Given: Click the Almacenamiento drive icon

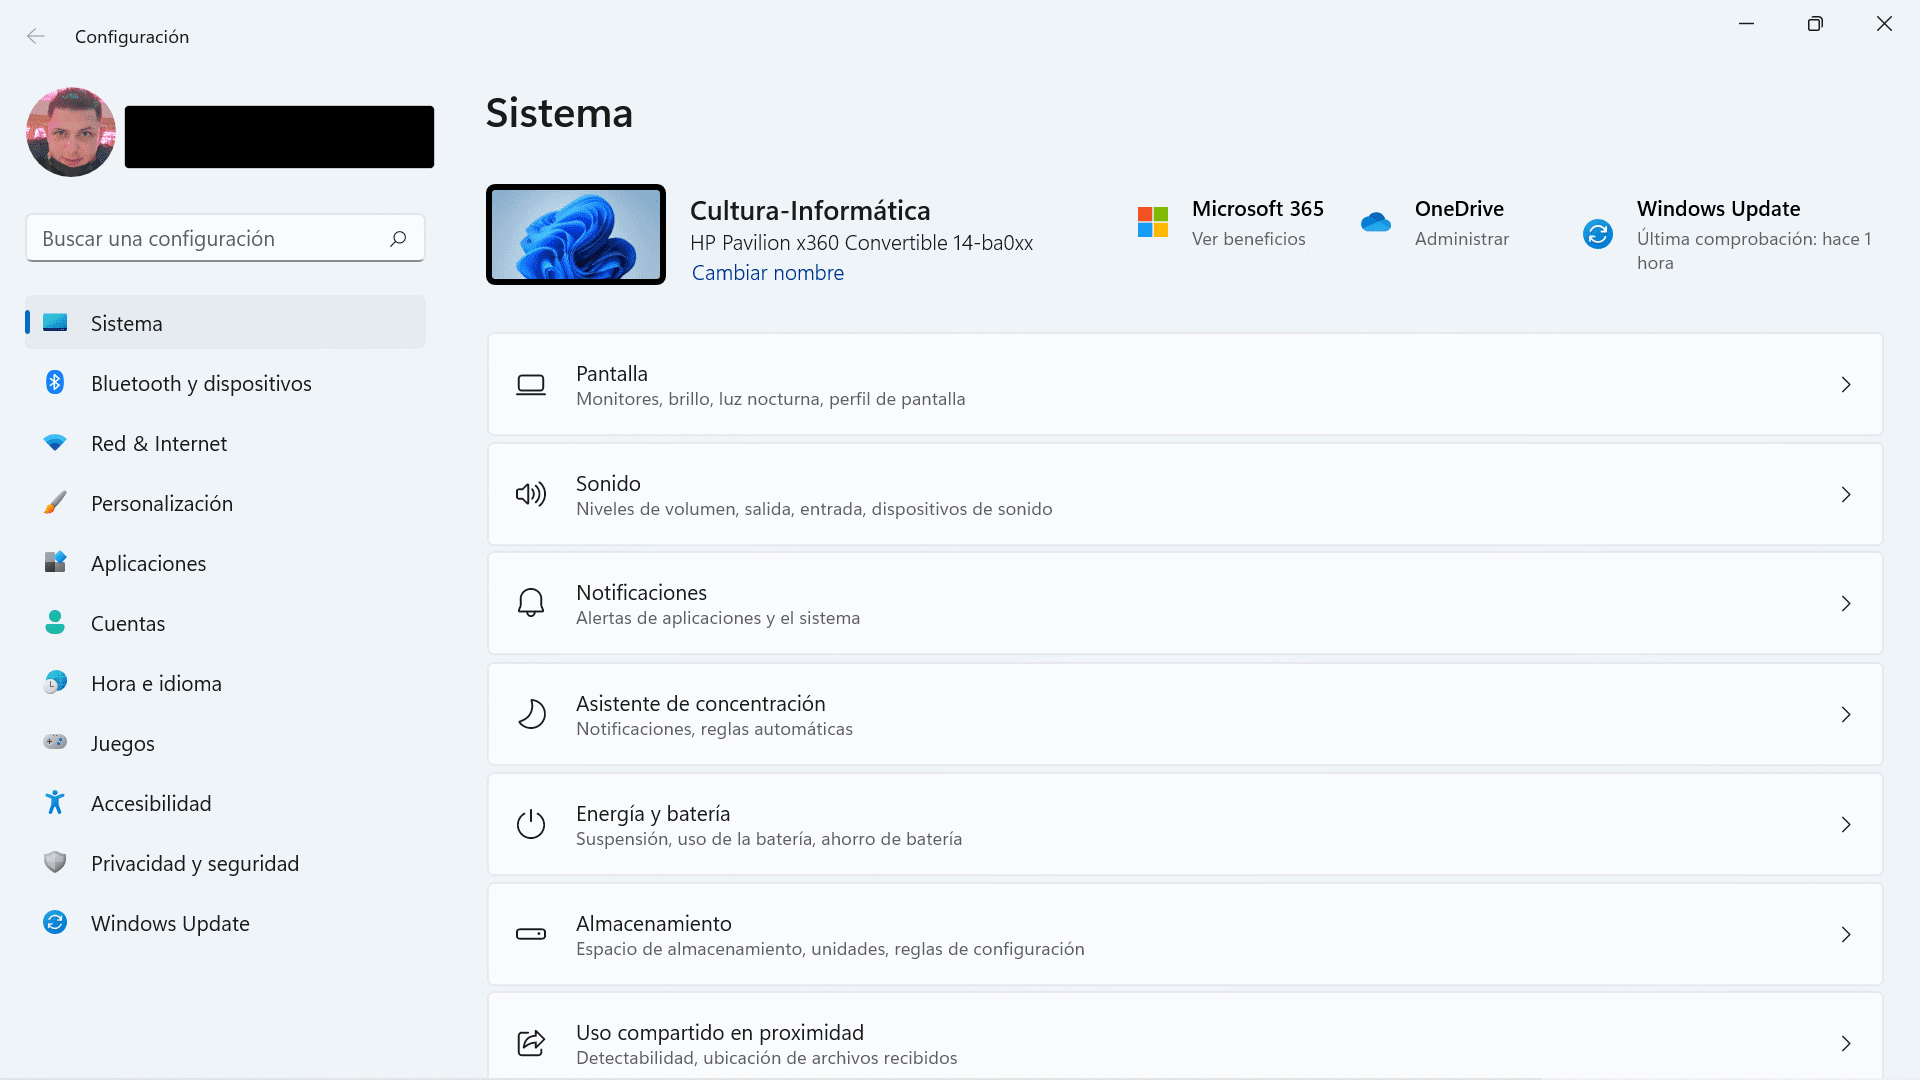Looking at the screenshot, I should click(x=531, y=934).
